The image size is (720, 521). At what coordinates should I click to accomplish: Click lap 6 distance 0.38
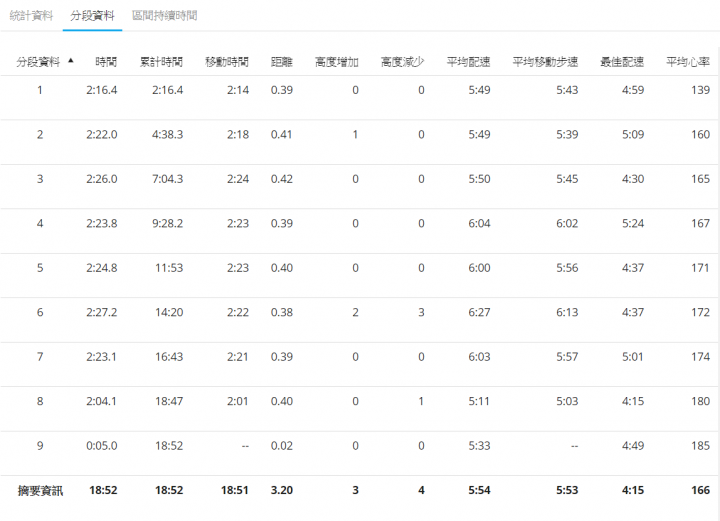pos(281,313)
